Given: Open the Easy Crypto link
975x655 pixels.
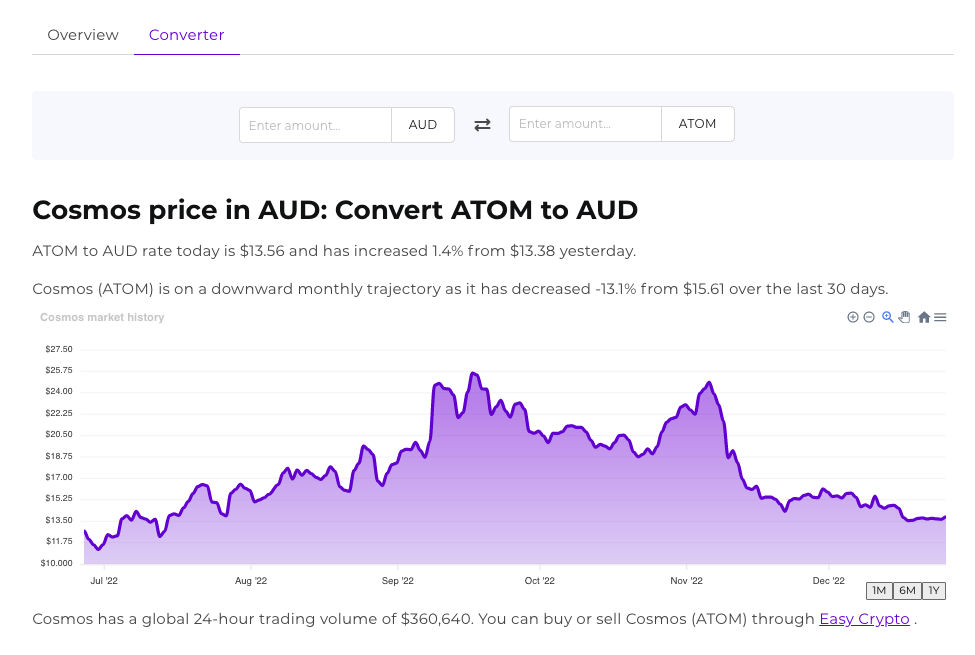Looking at the screenshot, I should [x=864, y=619].
